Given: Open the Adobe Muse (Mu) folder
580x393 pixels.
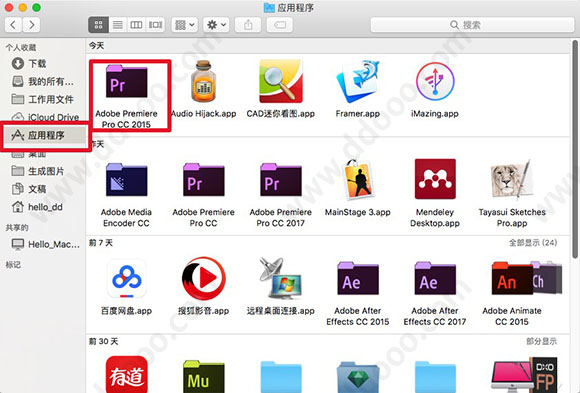Looking at the screenshot, I should coord(203,376).
